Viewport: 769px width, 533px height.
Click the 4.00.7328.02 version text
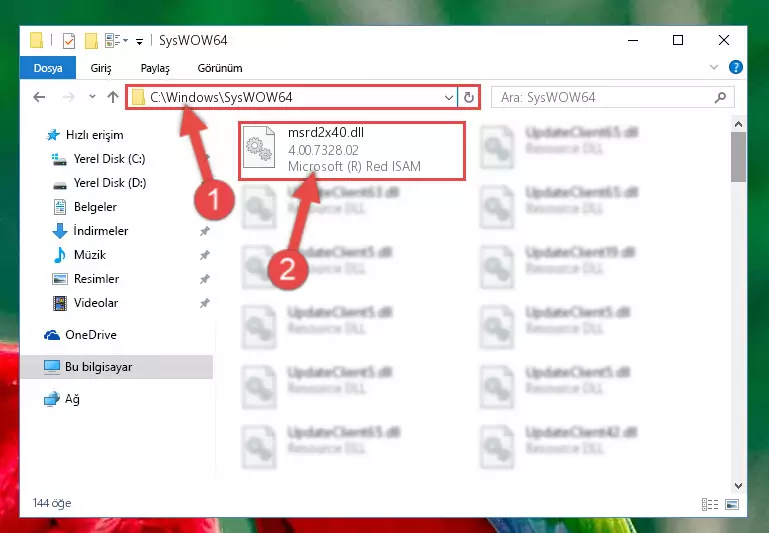[323, 150]
